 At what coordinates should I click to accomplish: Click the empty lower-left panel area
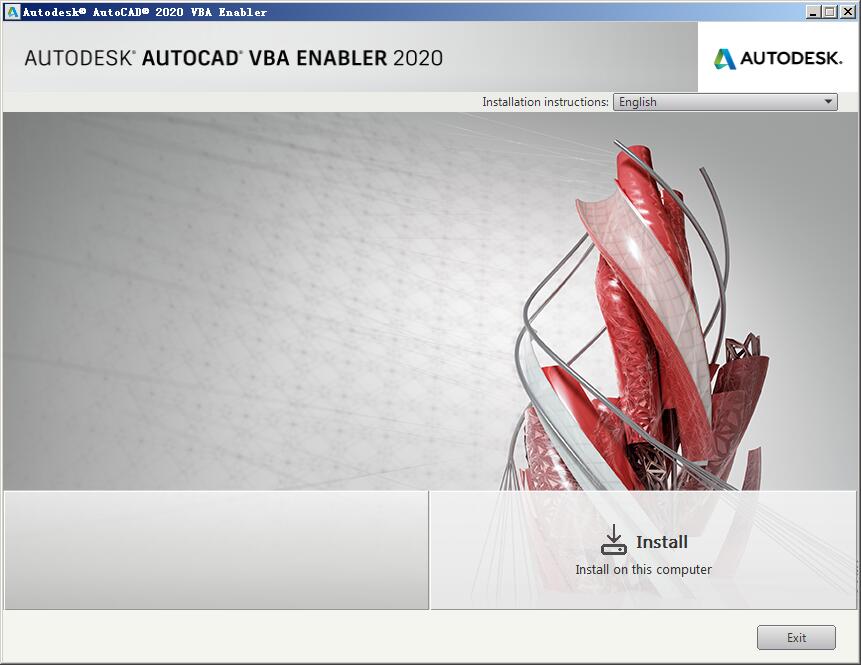click(214, 550)
